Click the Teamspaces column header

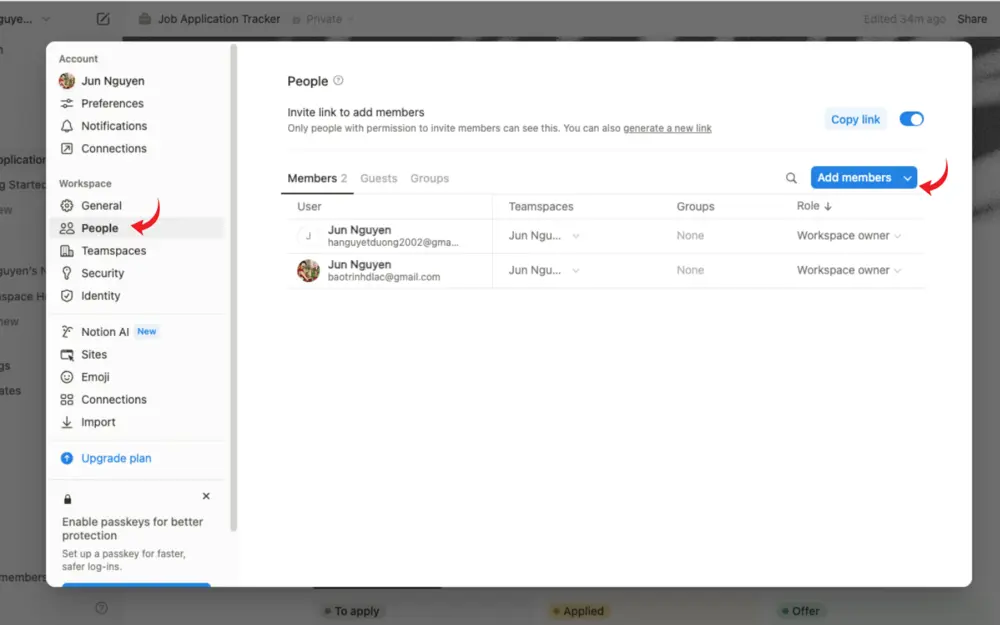pyautogui.click(x=541, y=207)
